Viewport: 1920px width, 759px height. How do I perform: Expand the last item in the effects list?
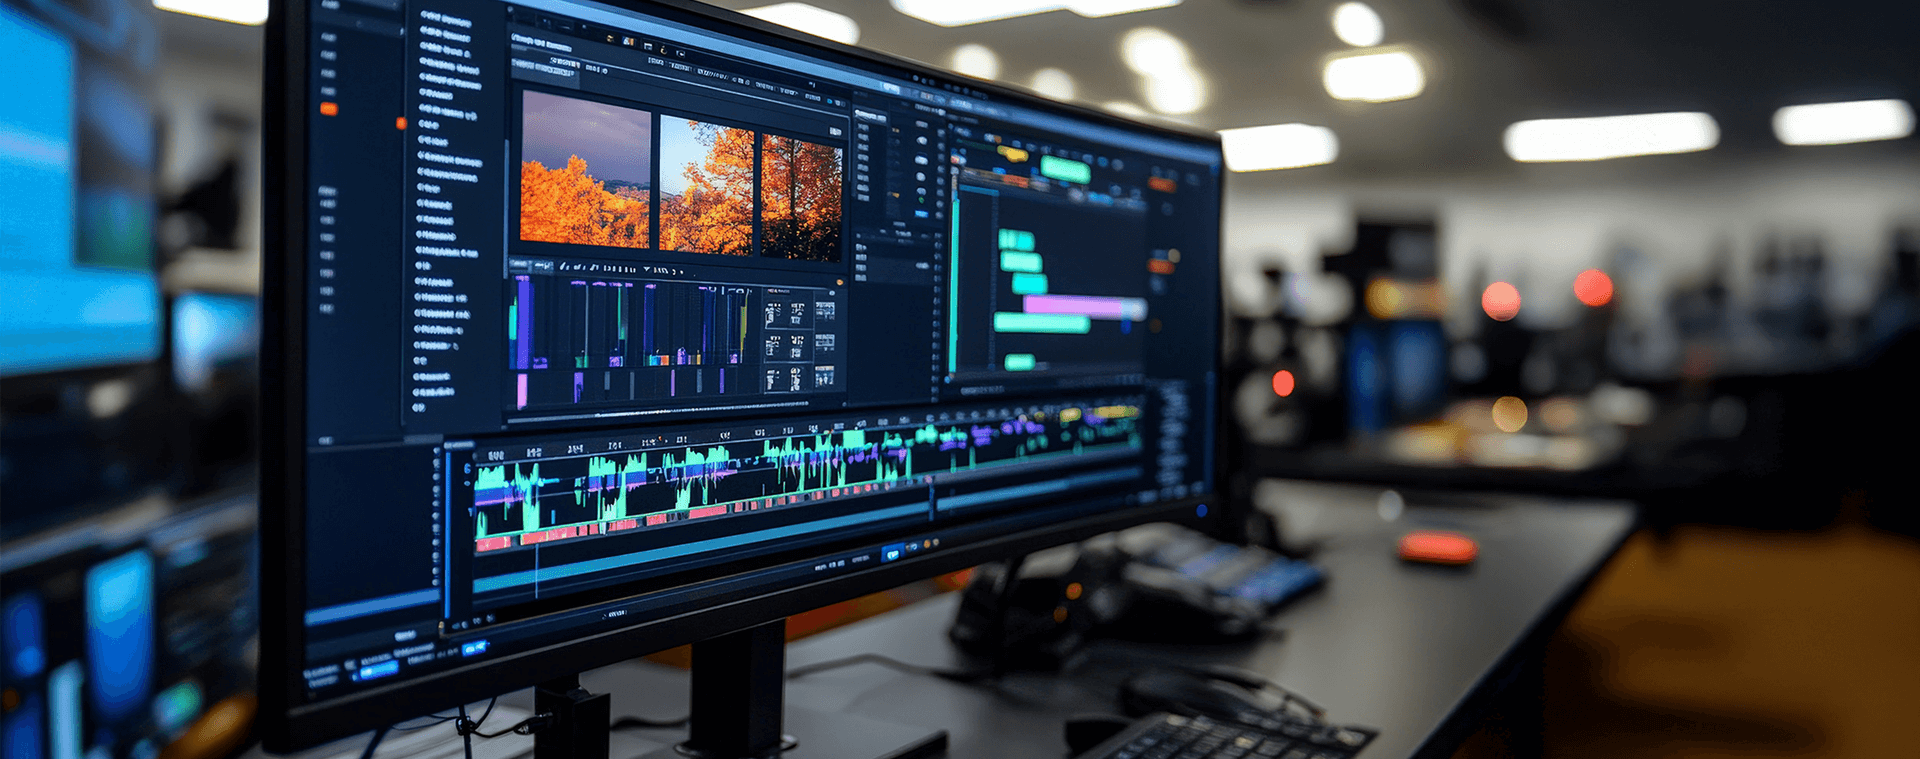tap(420, 407)
